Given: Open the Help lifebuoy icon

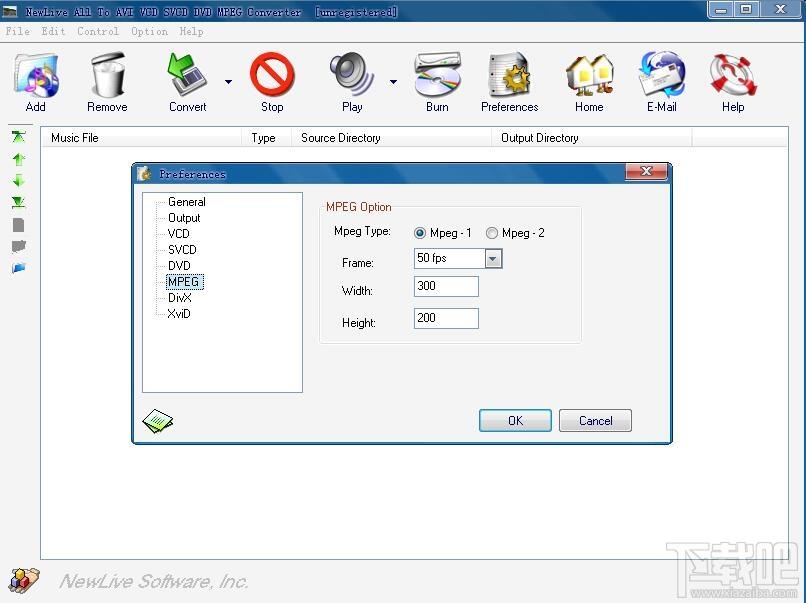Looking at the screenshot, I should (x=733, y=75).
